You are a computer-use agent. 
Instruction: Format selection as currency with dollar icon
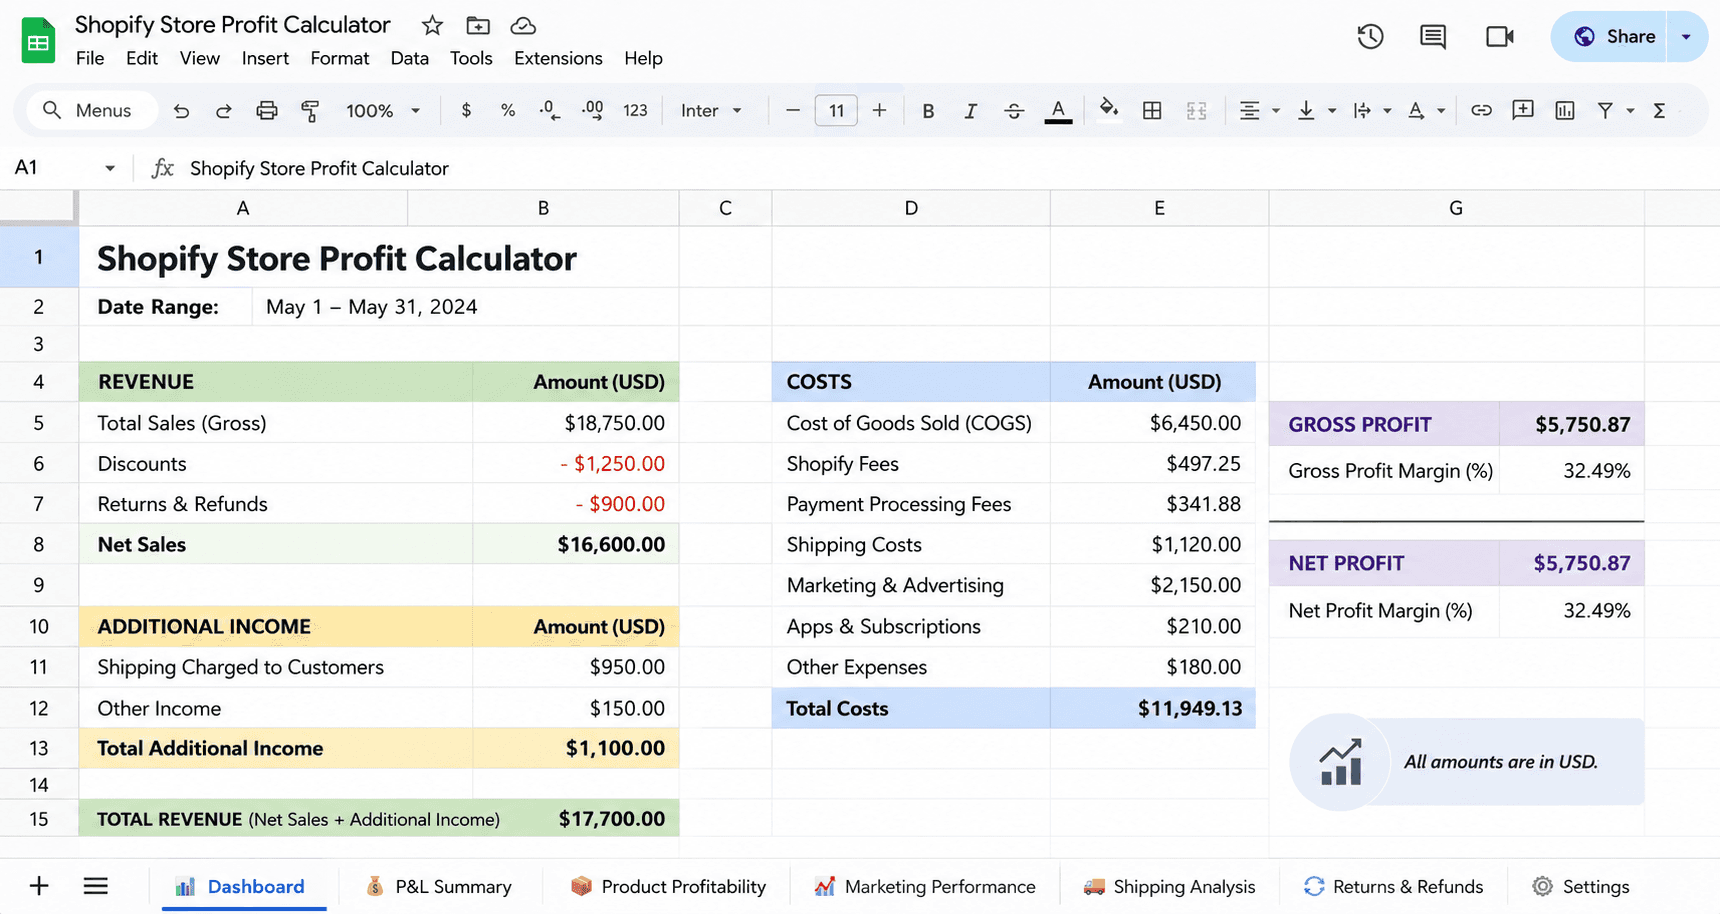point(466,111)
